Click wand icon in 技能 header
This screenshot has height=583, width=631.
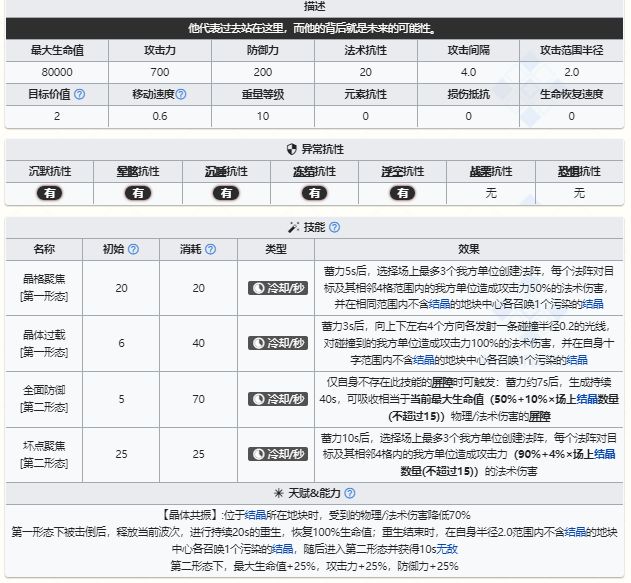(x=293, y=227)
